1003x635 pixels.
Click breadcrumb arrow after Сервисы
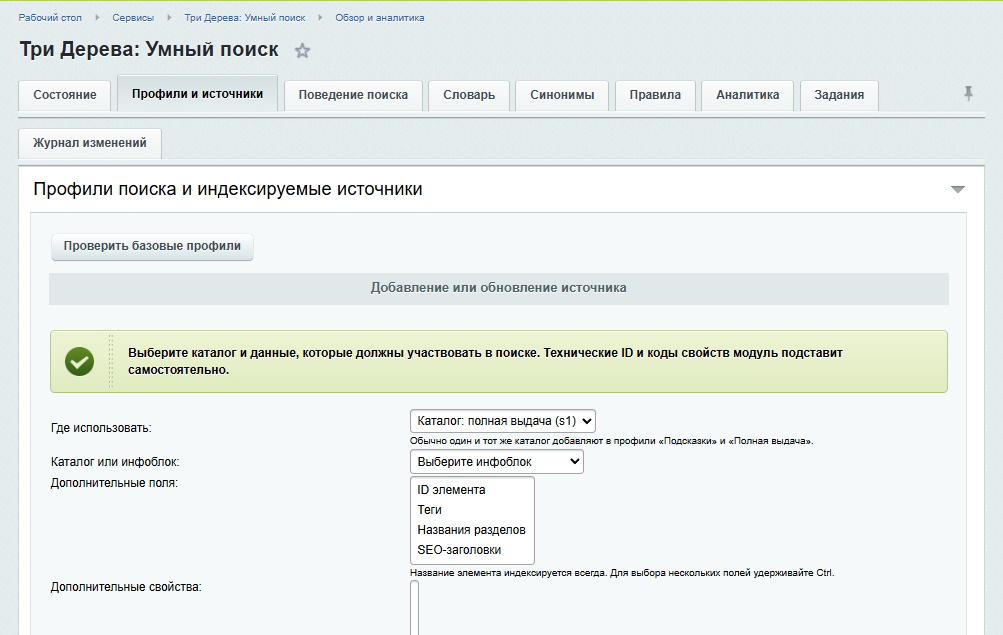[170, 18]
